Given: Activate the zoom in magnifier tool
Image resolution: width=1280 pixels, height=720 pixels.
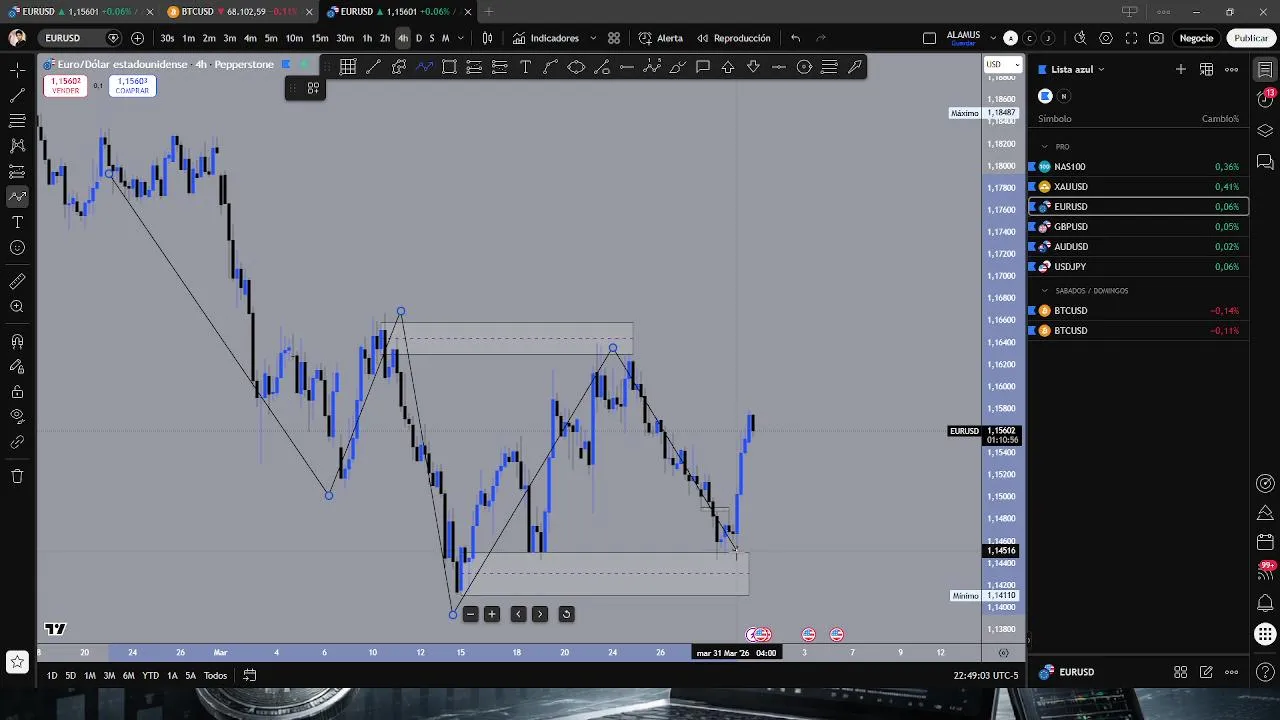Looking at the screenshot, I should 17,307.
